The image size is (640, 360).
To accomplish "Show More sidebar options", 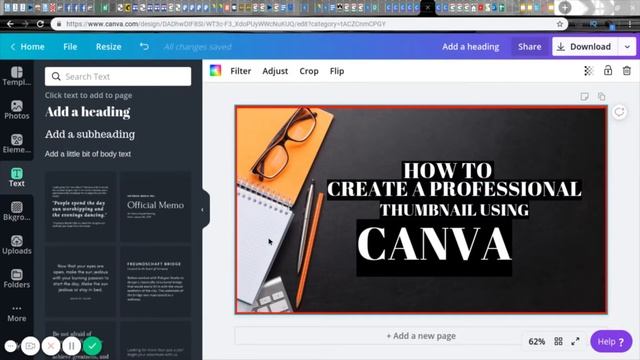I will coord(17,313).
